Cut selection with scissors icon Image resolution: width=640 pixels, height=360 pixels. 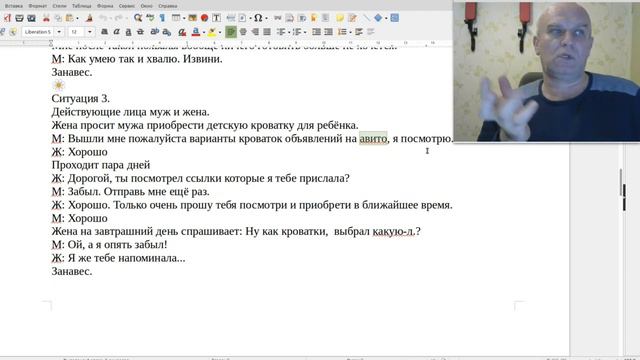46,18
